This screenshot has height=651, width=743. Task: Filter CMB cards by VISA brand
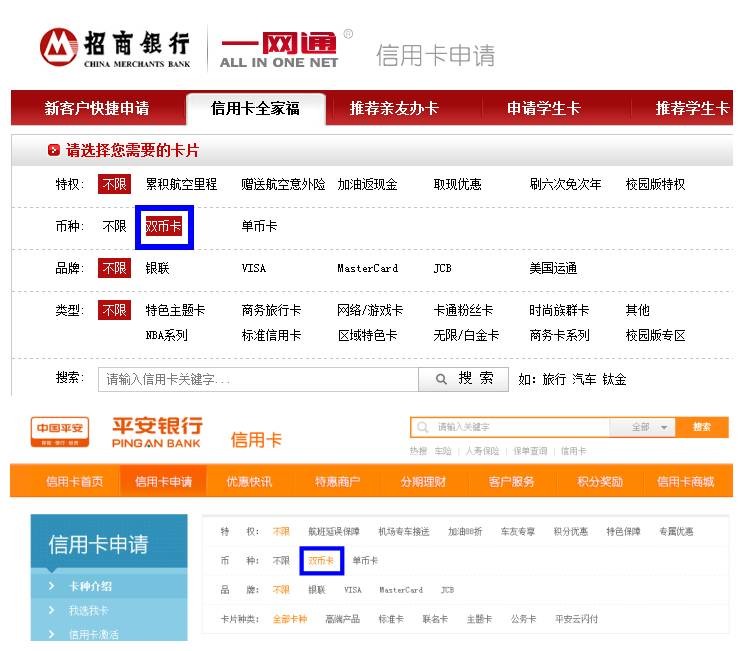click(x=254, y=269)
